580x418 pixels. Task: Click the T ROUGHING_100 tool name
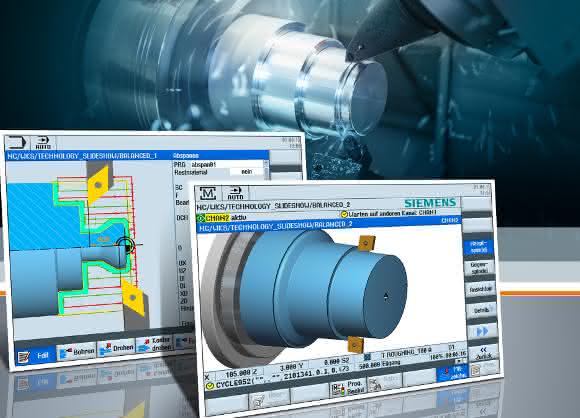point(407,352)
